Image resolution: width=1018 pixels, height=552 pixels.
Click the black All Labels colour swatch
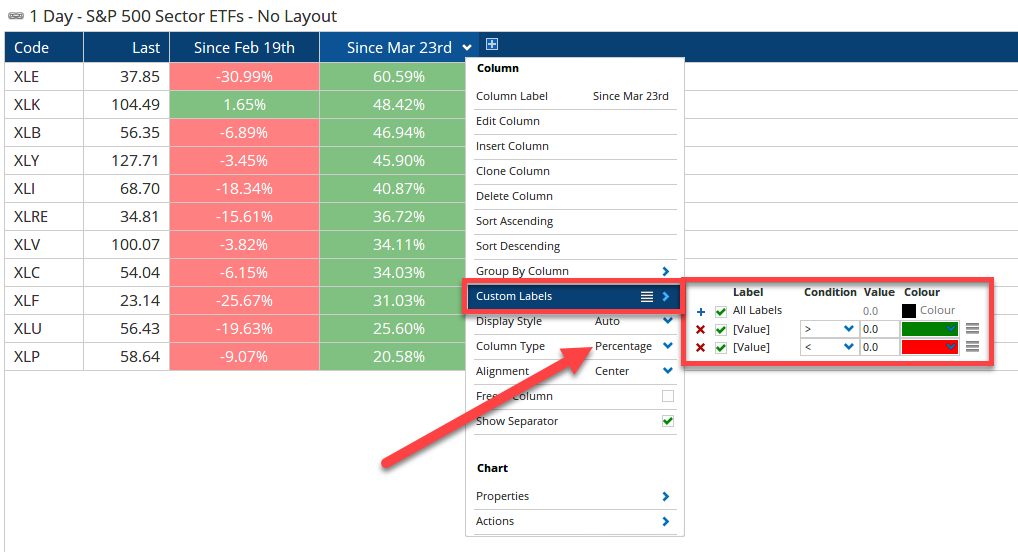[x=909, y=311]
